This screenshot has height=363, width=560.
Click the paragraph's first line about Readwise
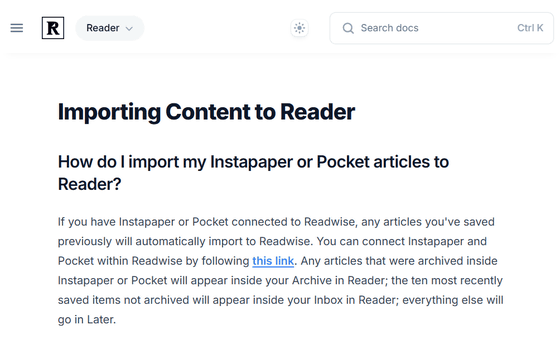point(276,222)
